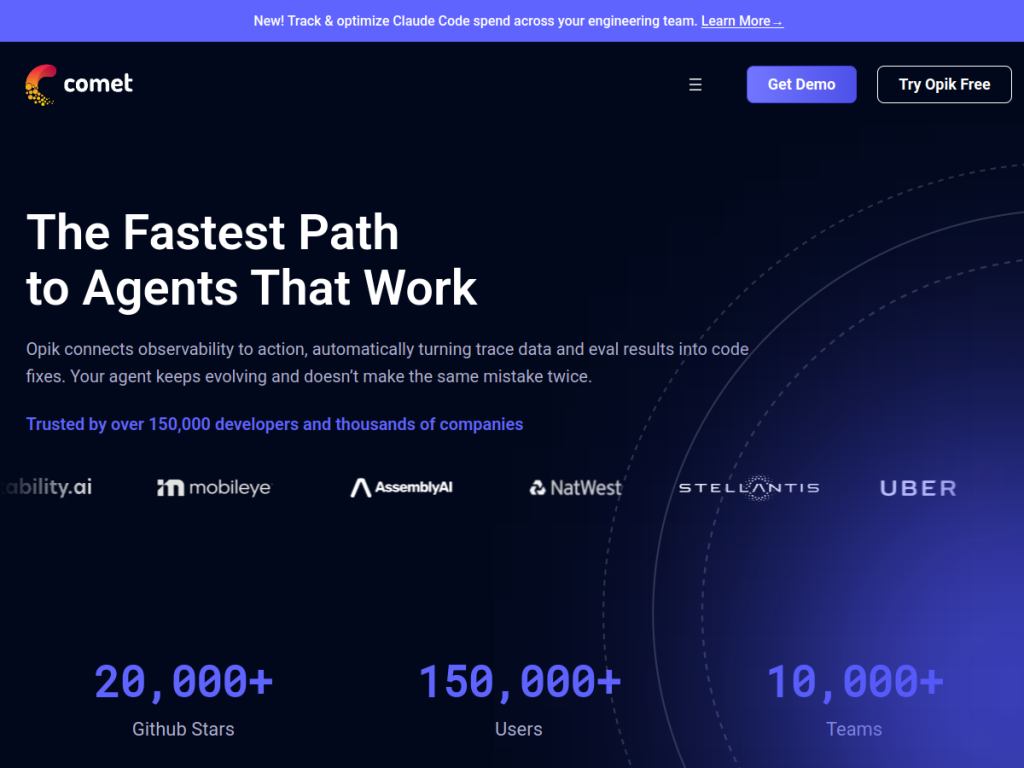This screenshot has height=768, width=1024.
Task: Click the NatWest logo
Action: pyautogui.click(x=575, y=488)
